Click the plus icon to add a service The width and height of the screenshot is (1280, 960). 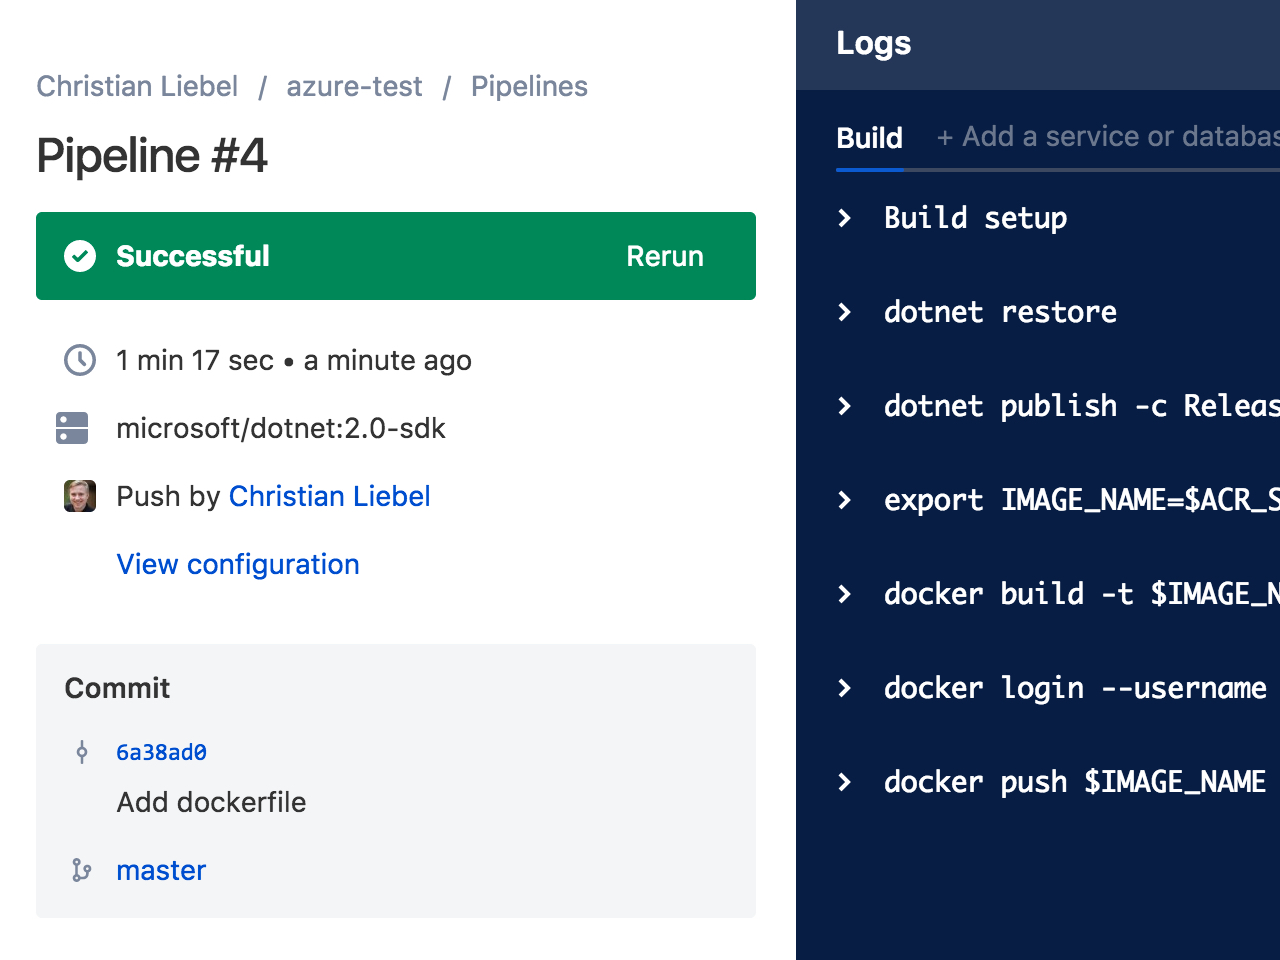pyautogui.click(x=944, y=136)
